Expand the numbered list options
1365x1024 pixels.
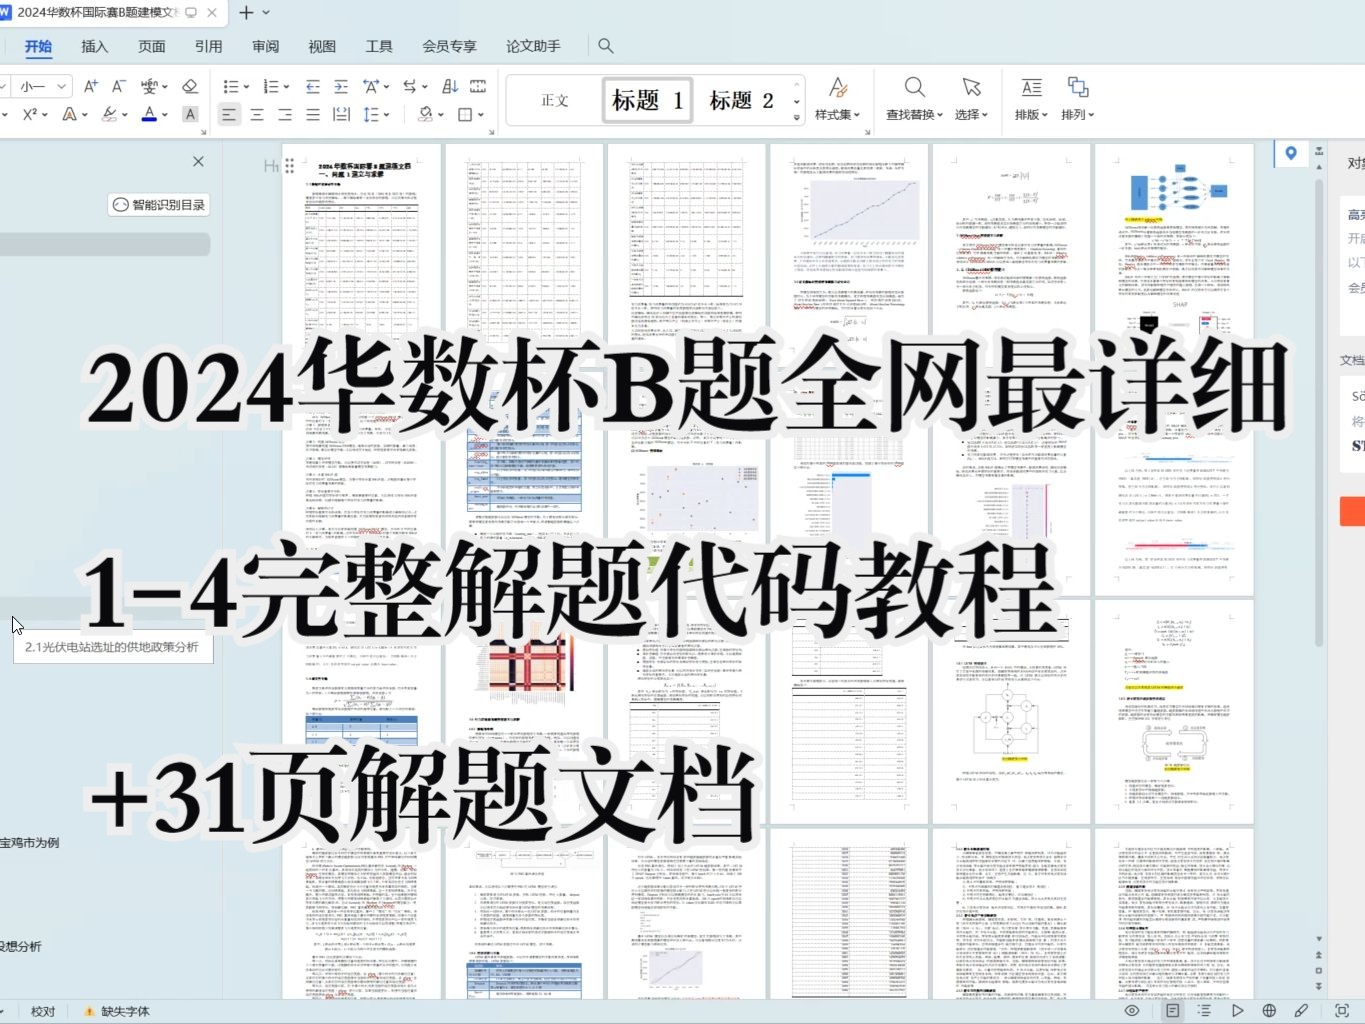click(286, 86)
